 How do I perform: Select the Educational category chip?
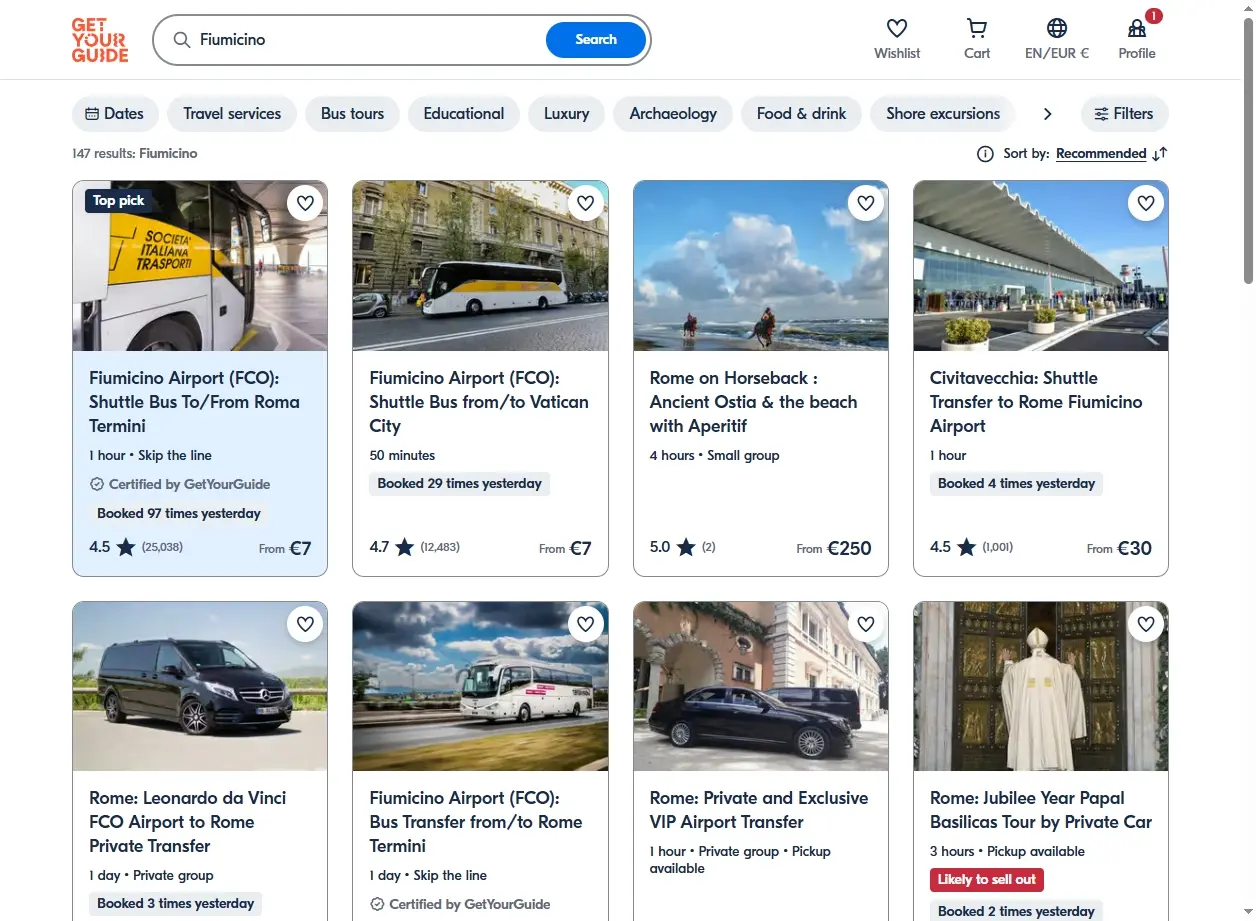pyautogui.click(x=464, y=114)
